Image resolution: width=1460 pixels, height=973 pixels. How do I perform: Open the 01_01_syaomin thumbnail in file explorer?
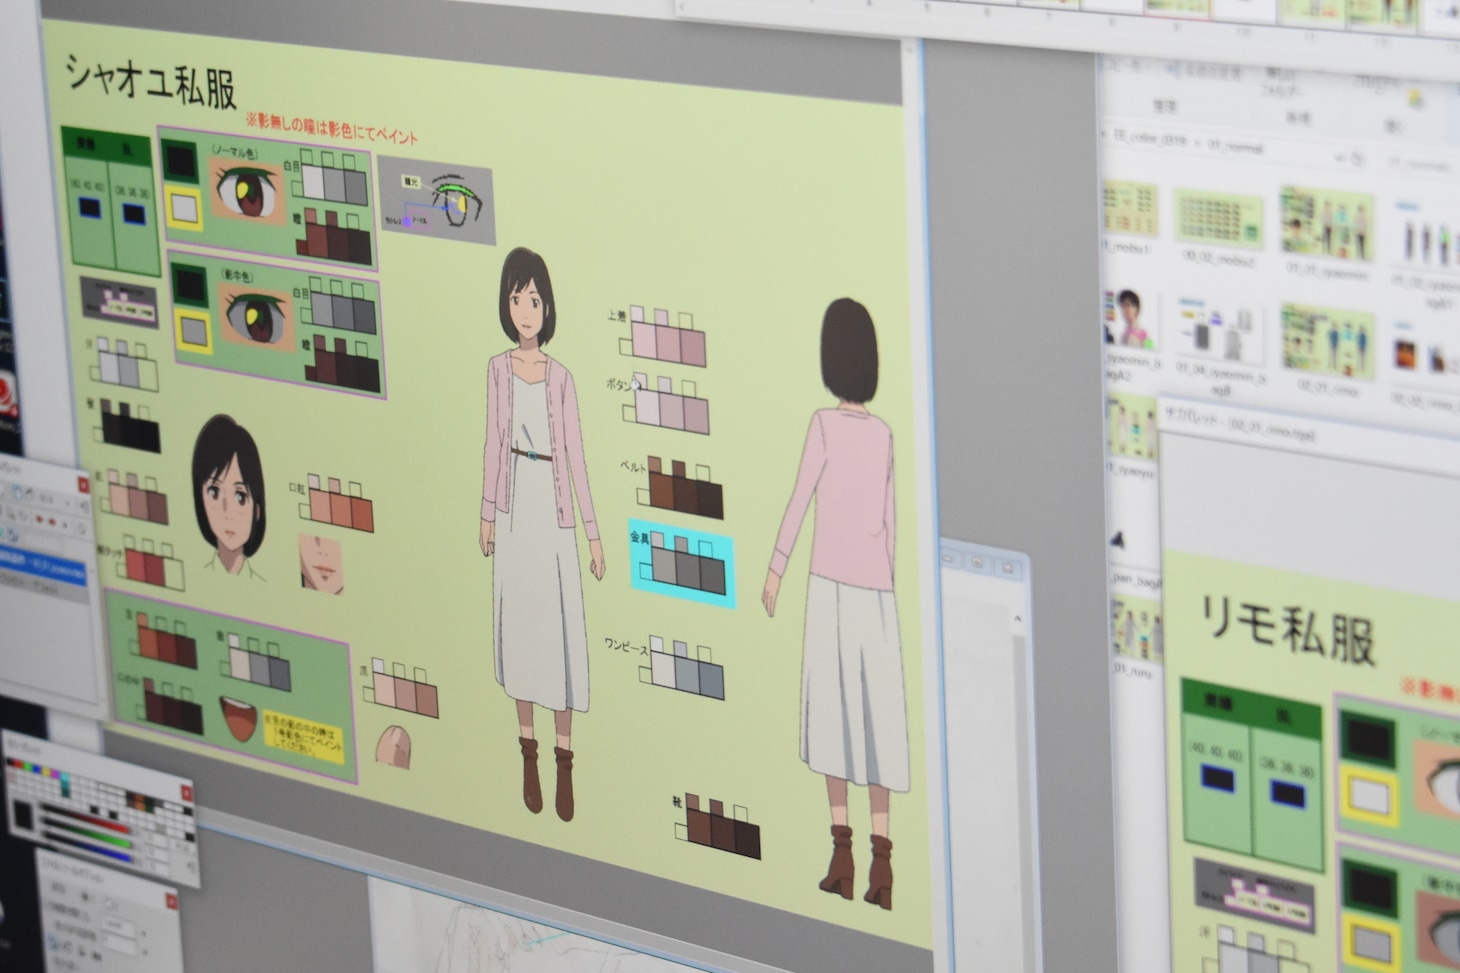pos(1325,226)
